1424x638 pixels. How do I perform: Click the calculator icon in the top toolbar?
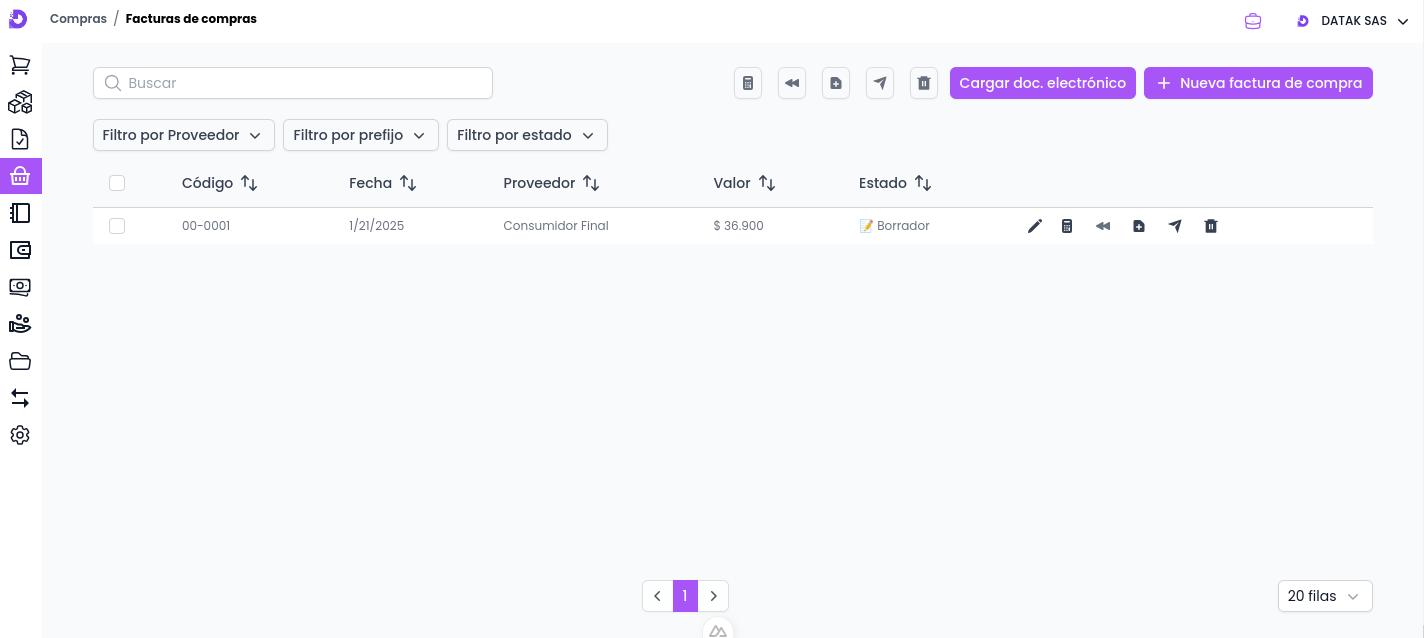tap(748, 83)
